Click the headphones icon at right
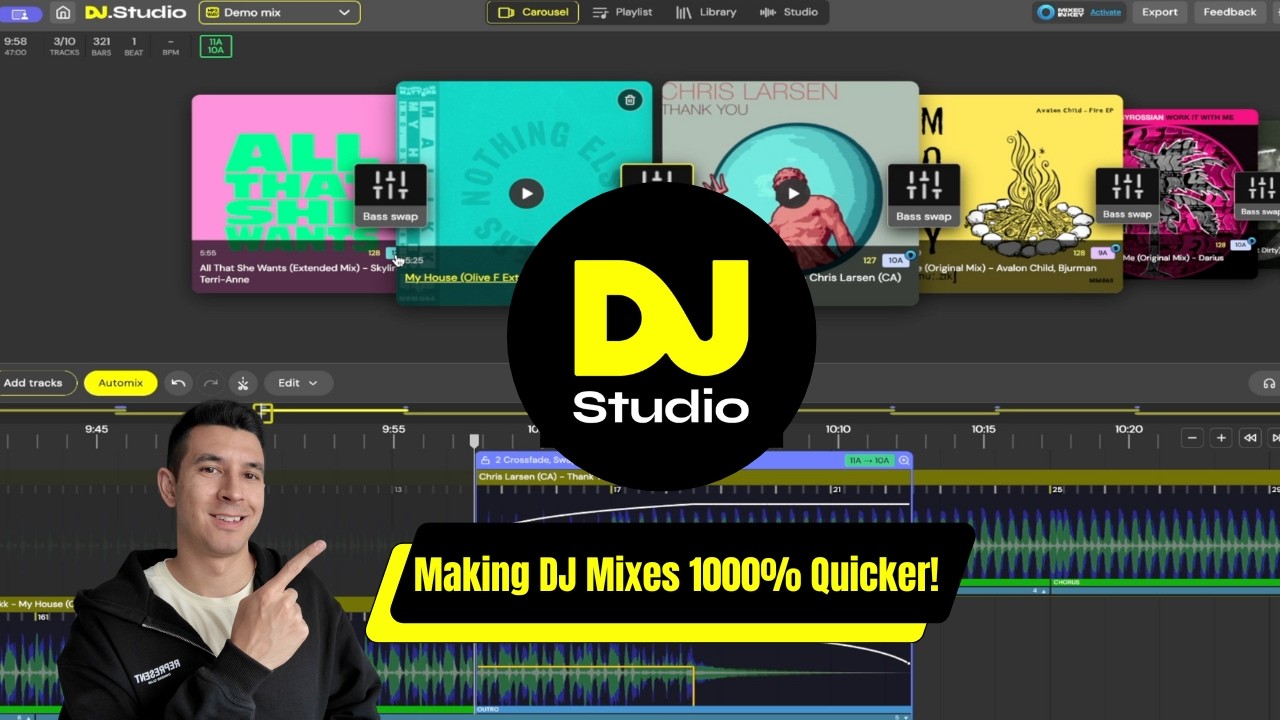The width and height of the screenshot is (1280, 720). tap(1269, 383)
